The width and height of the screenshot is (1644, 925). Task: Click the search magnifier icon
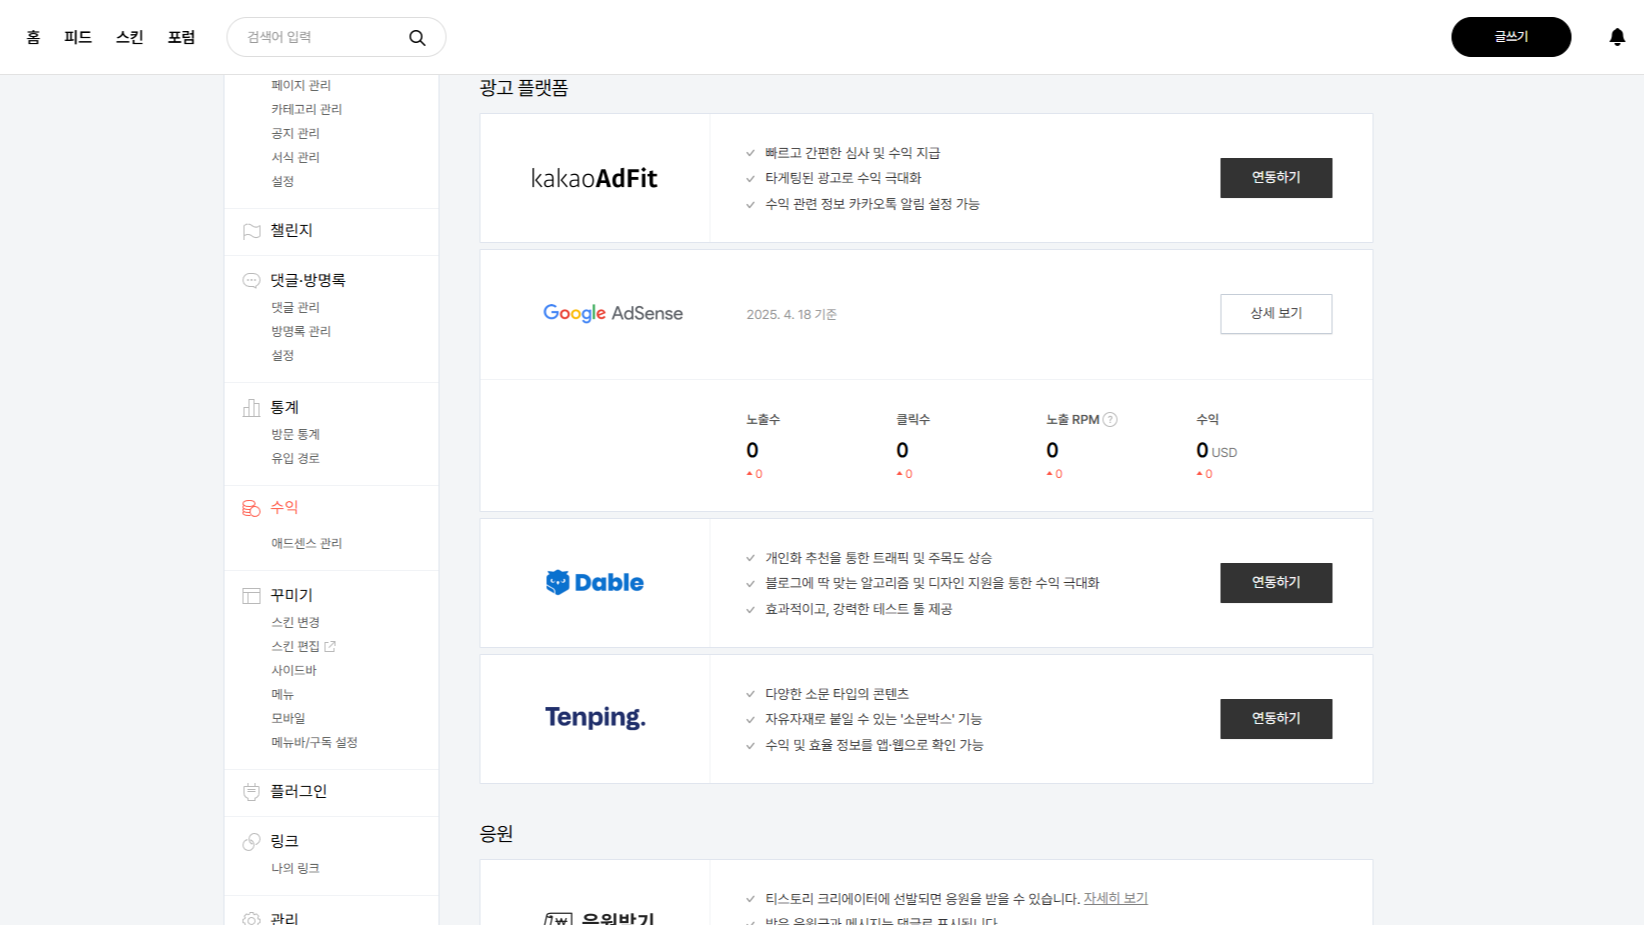[x=417, y=38]
